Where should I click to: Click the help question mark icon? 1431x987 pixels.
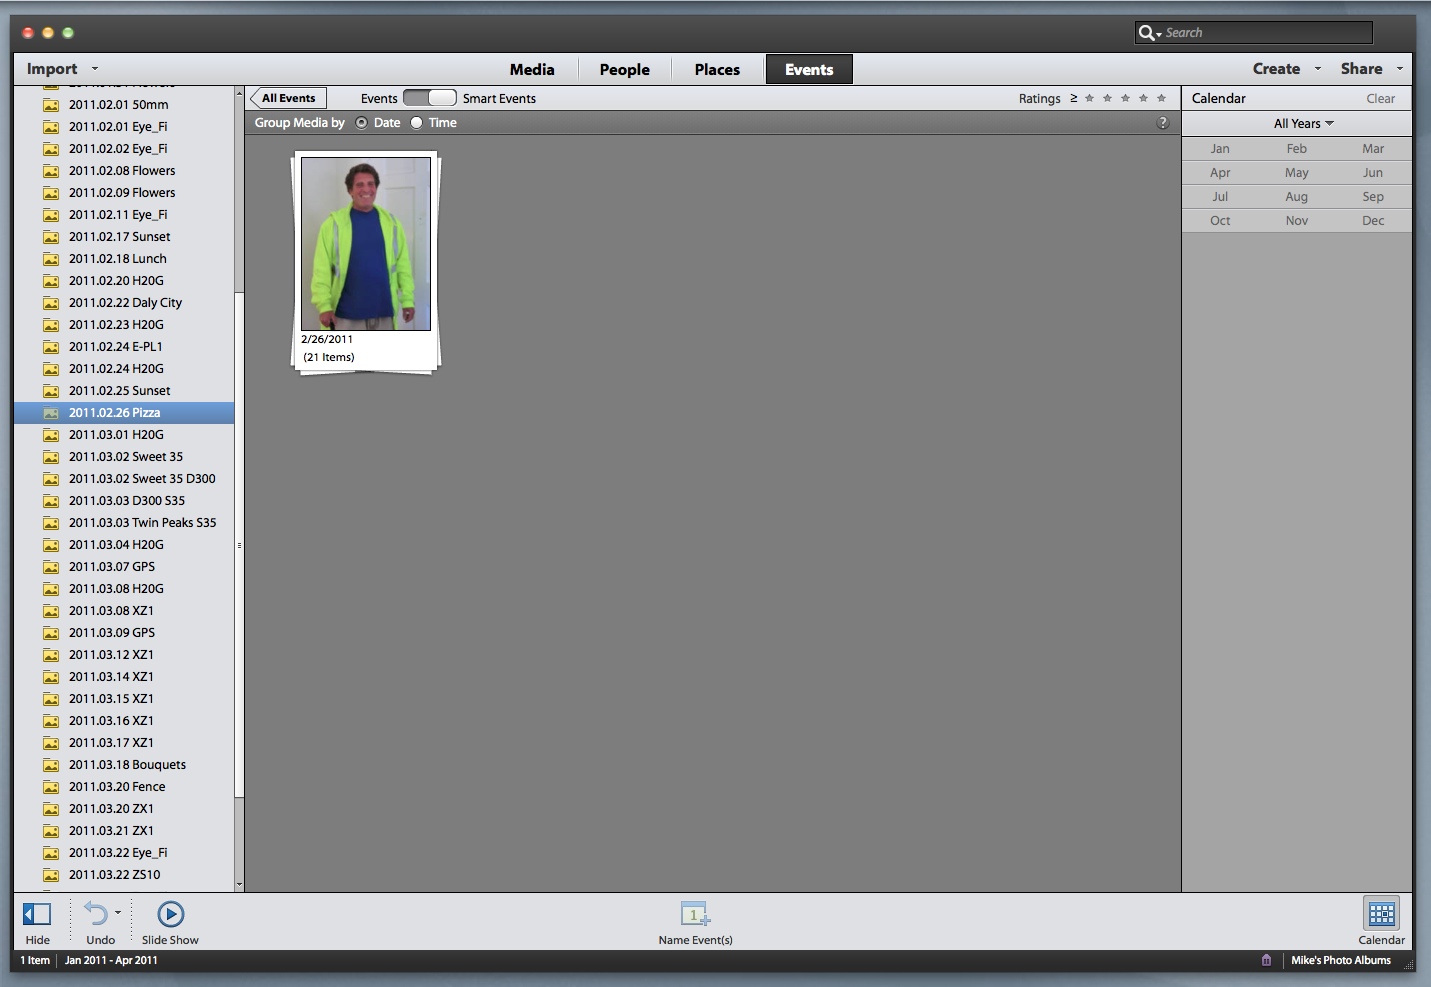pos(1162,123)
